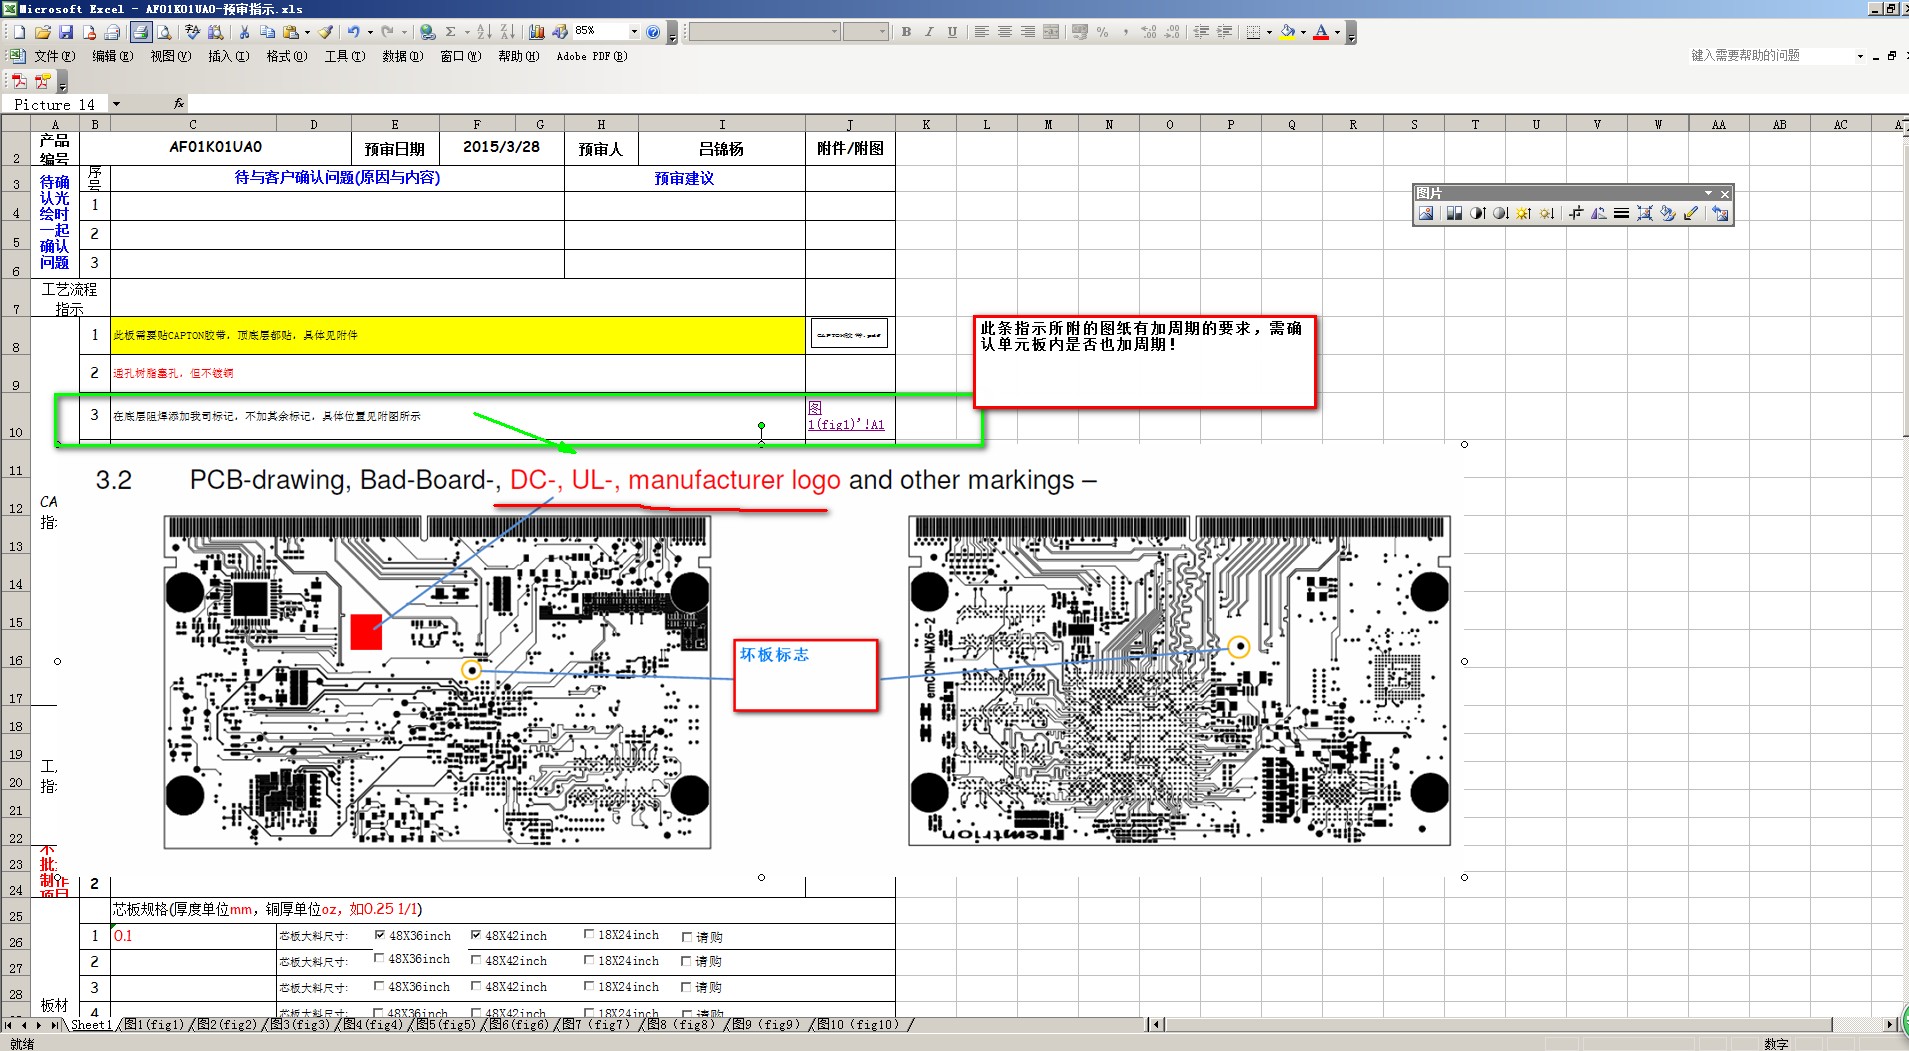Click the Name Box showing Picture 14

point(55,104)
